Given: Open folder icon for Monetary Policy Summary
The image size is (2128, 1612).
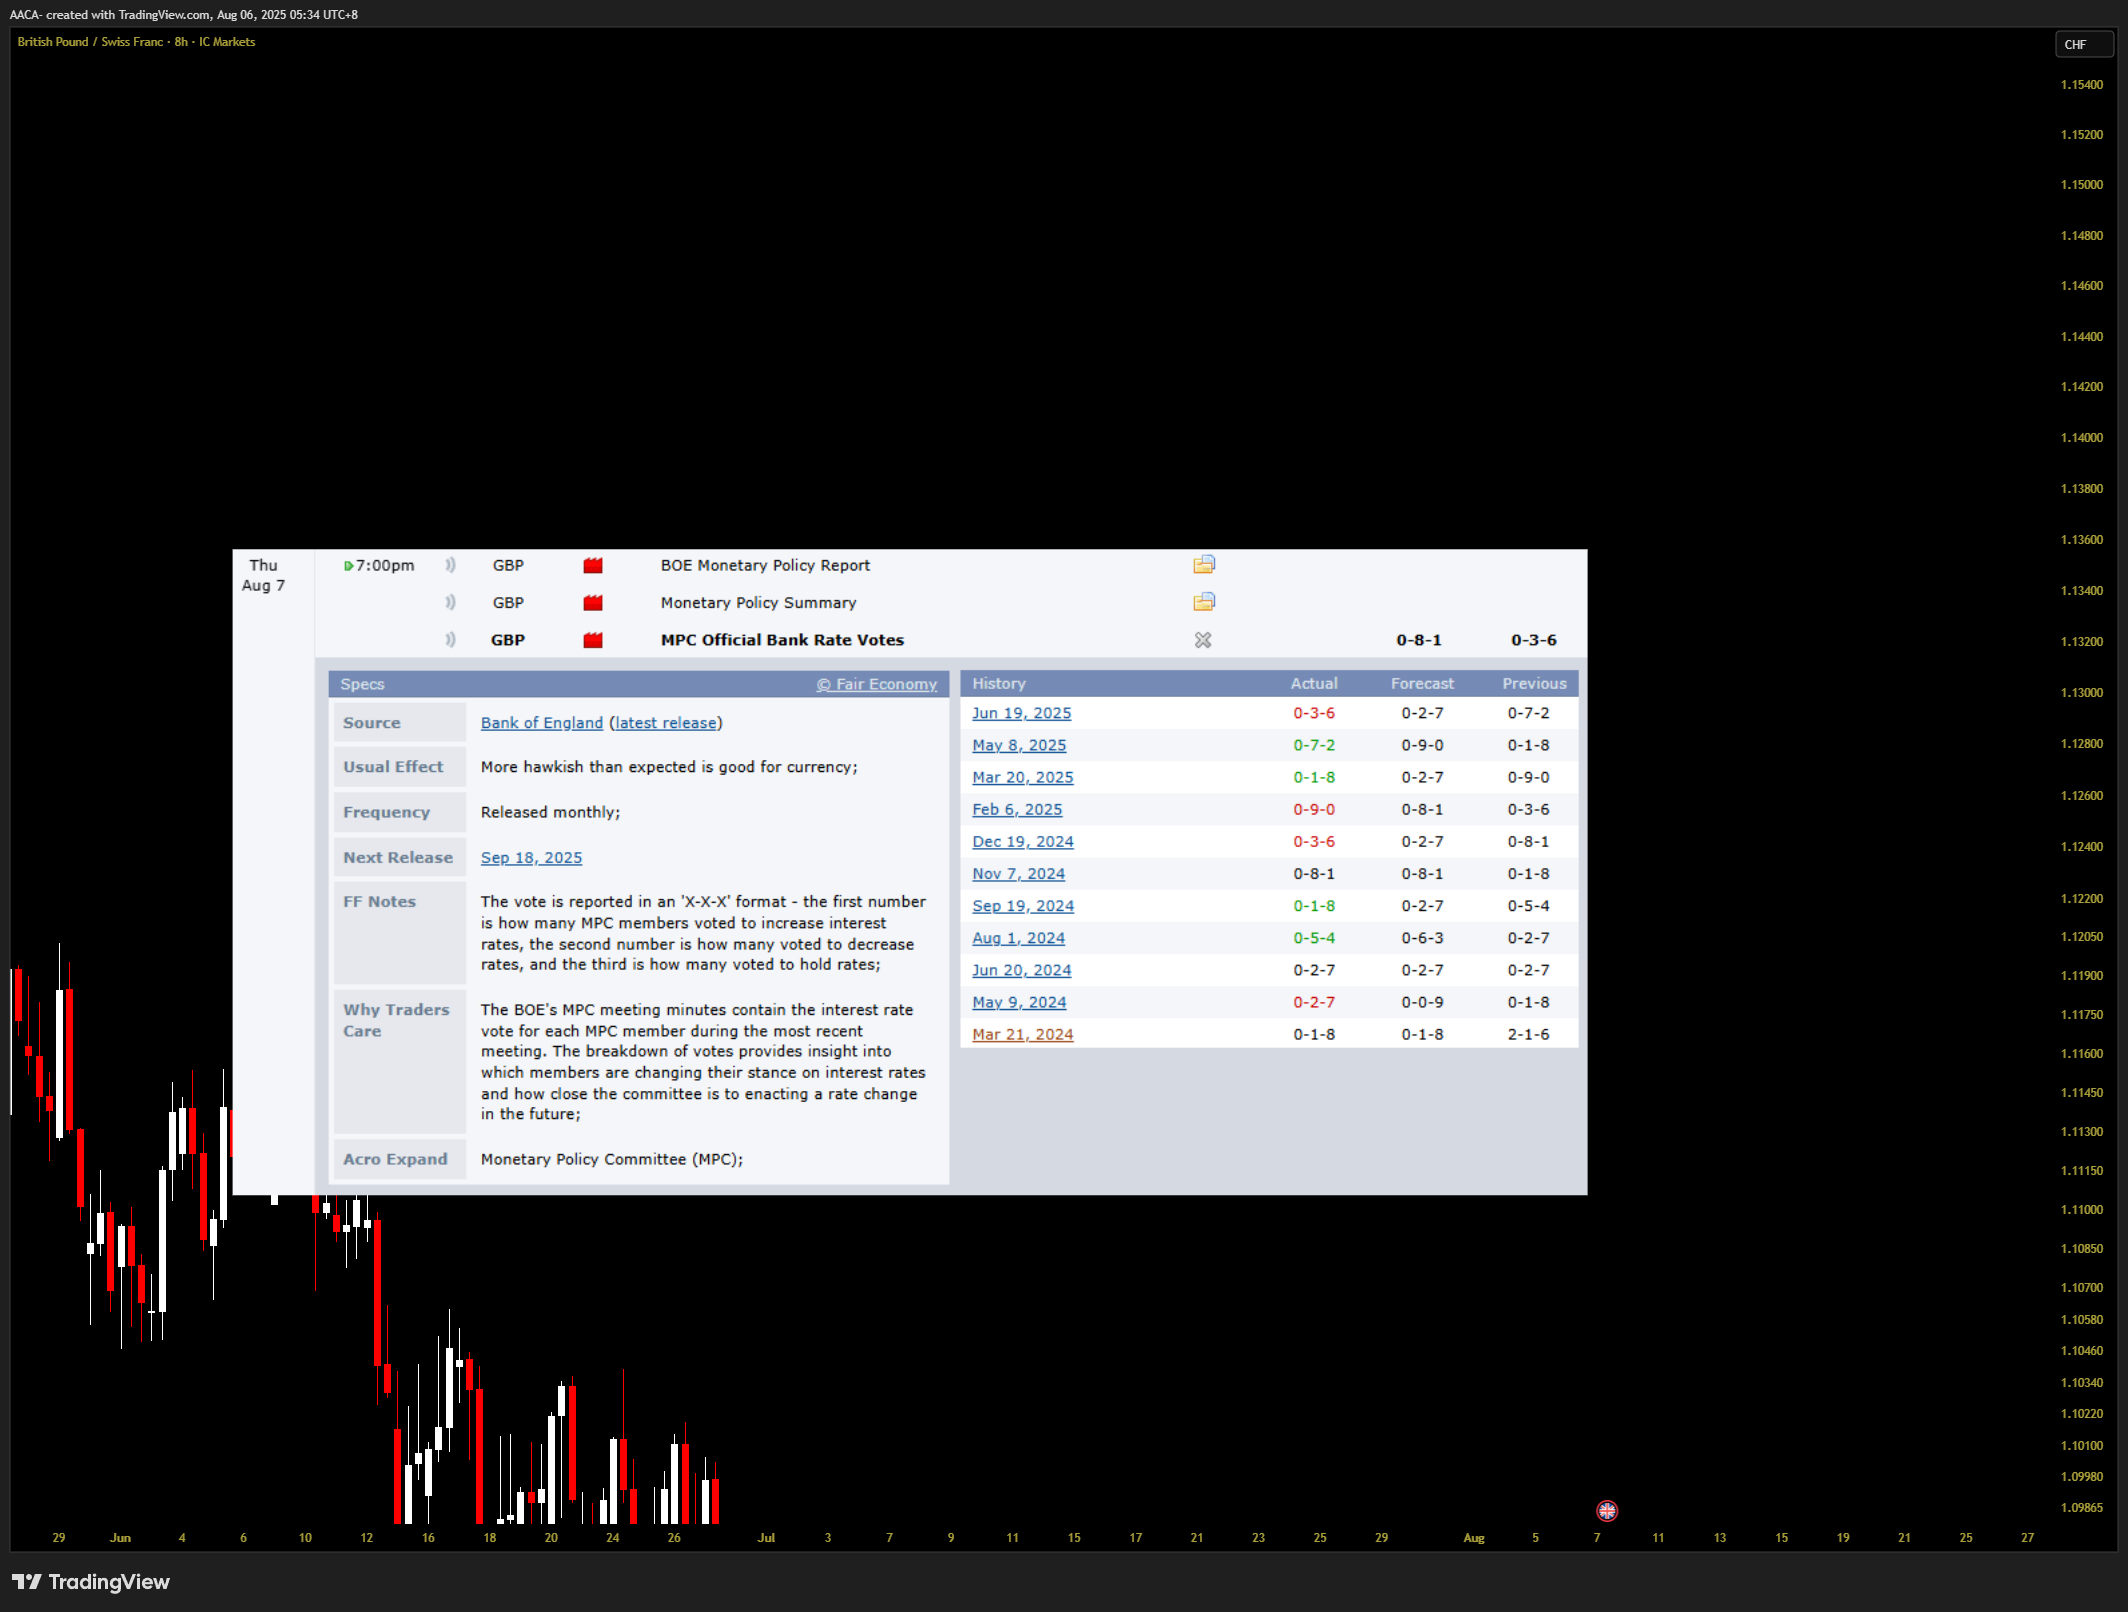Looking at the screenshot, I should [1204, 602].
